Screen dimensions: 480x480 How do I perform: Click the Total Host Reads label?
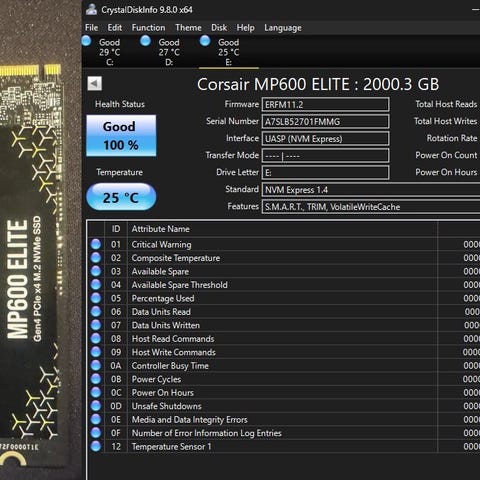click(x=446, y=104)
